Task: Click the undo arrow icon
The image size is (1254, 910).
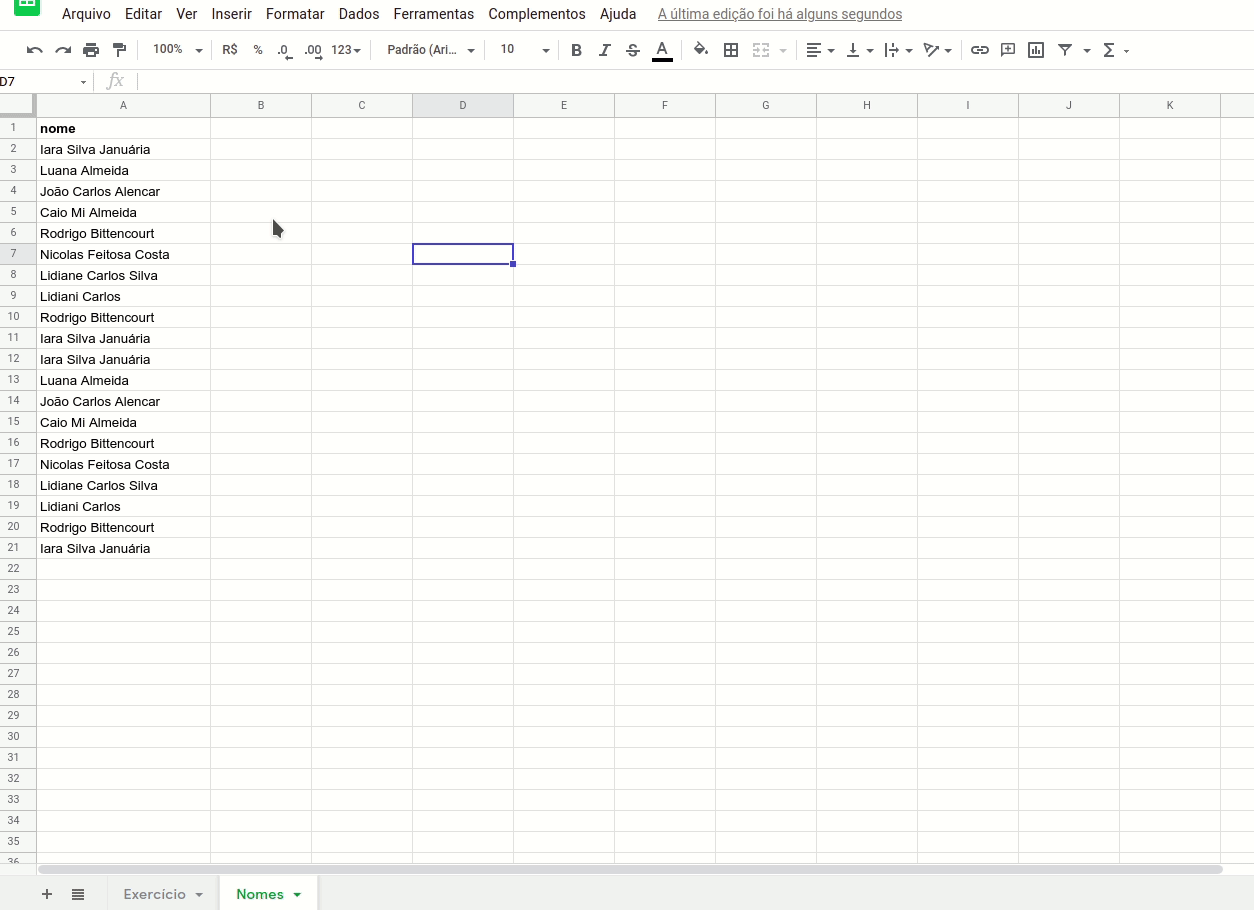Action: click(x=35, y=50)
